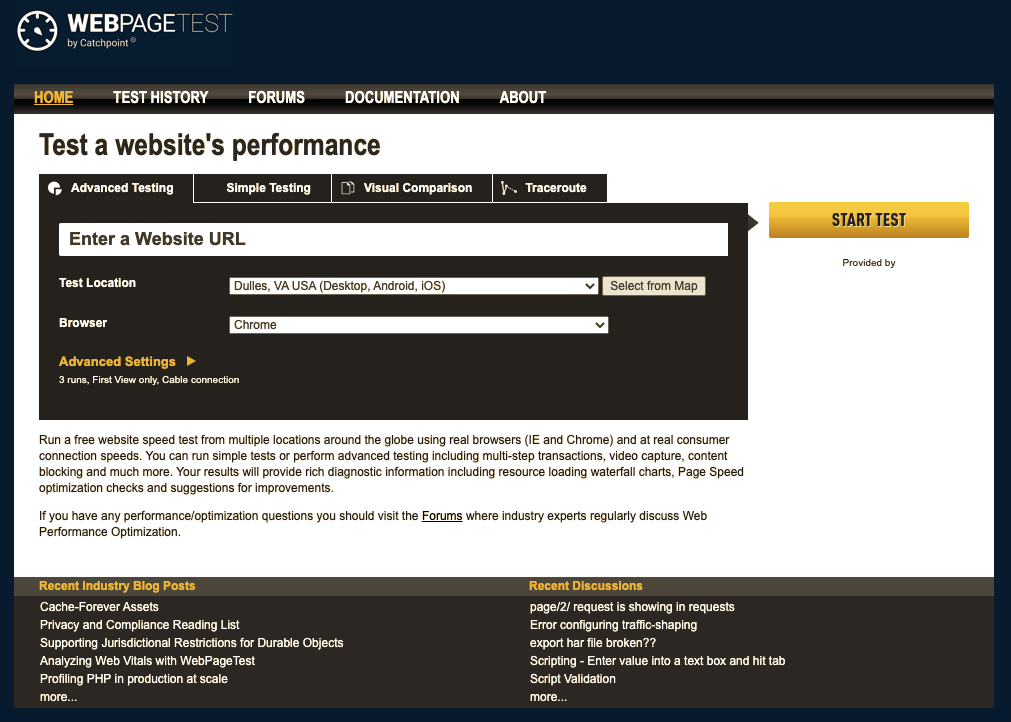Viewport: 1011px width, 722px height.
Task: Open DOCUMENTATION in the navigation bar
Action: point(402,97)
